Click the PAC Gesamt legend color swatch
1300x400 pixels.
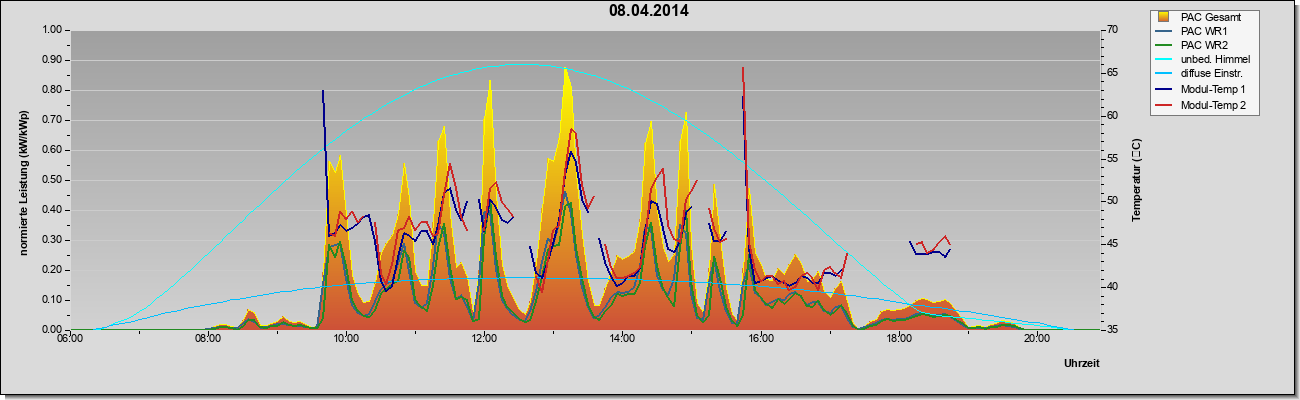[x=1164, y=16]
